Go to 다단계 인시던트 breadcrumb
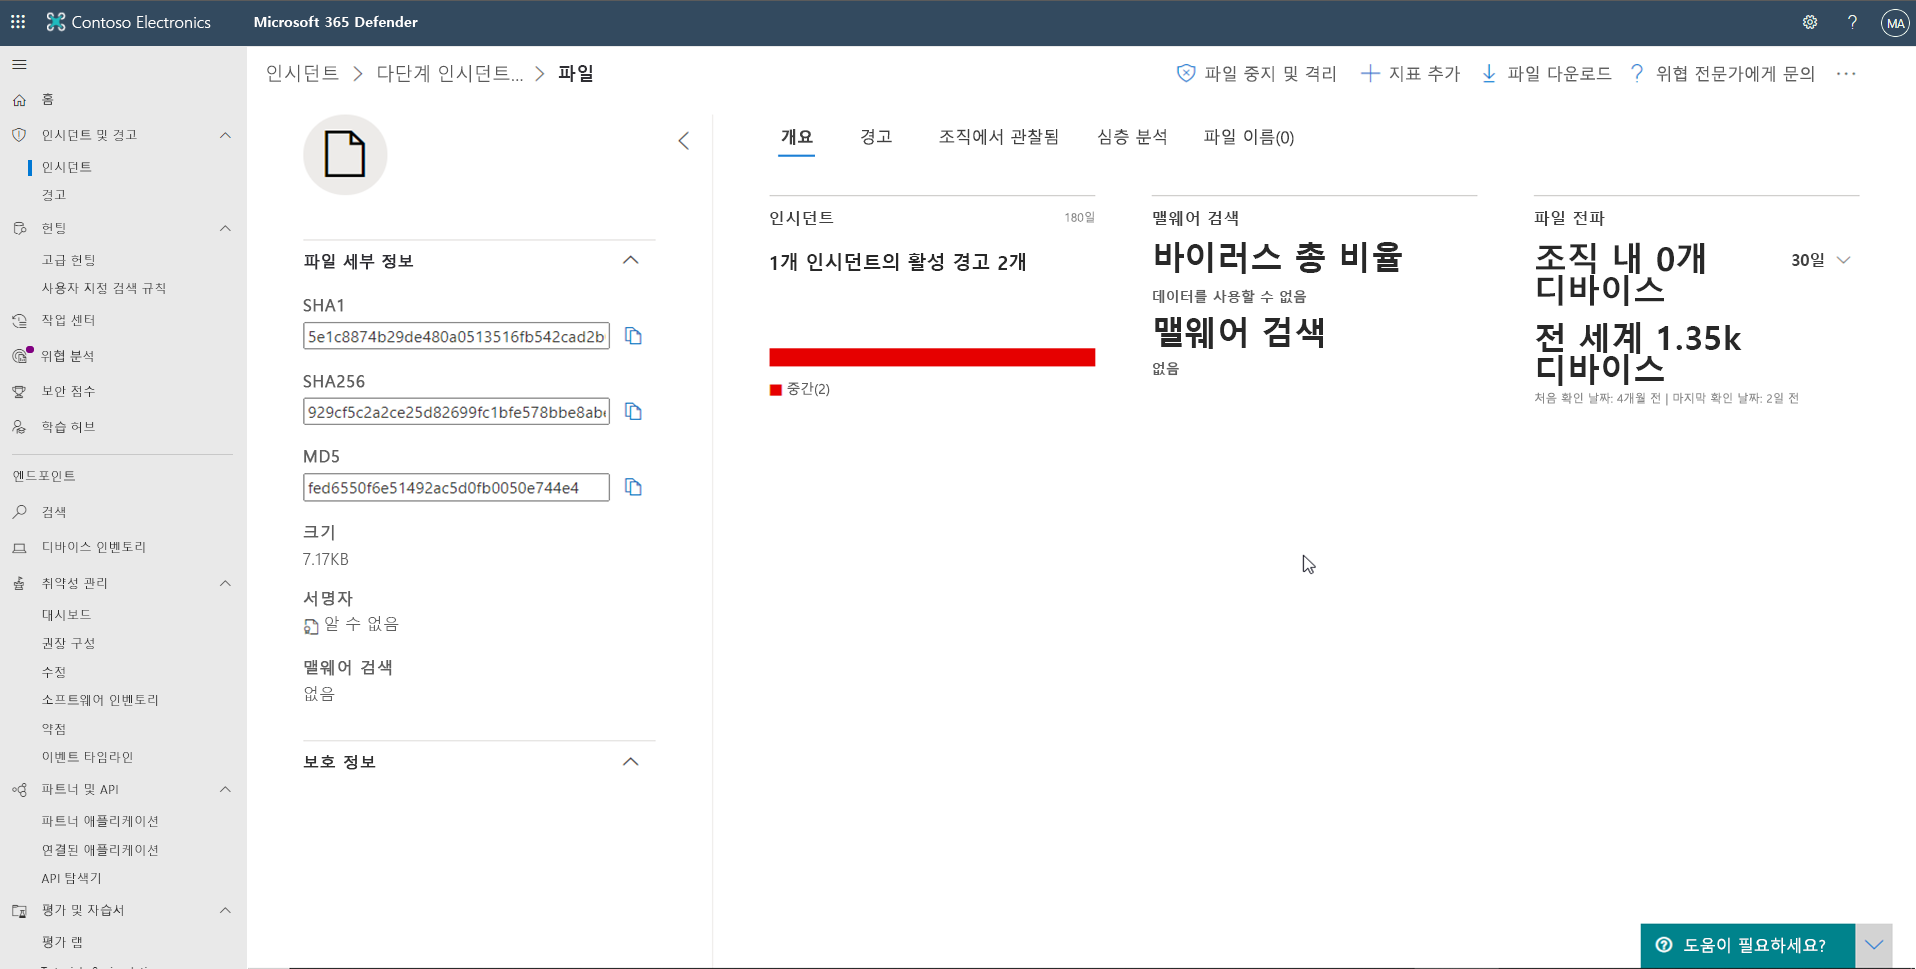This screenshot has height=969, width=1916. pyautogui.click(x=450, y=73)
